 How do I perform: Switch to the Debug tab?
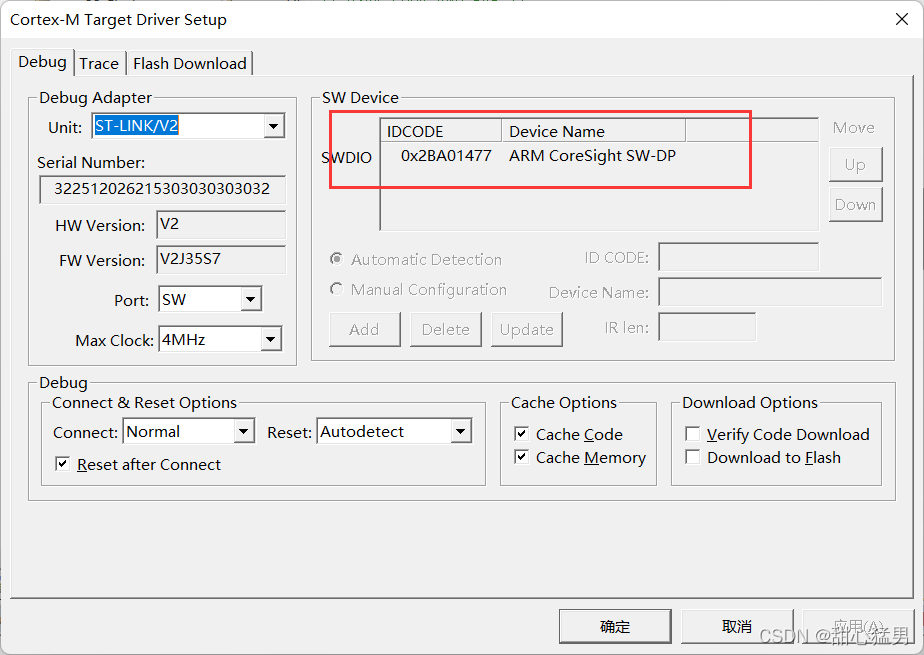click(x=42, y=62)
